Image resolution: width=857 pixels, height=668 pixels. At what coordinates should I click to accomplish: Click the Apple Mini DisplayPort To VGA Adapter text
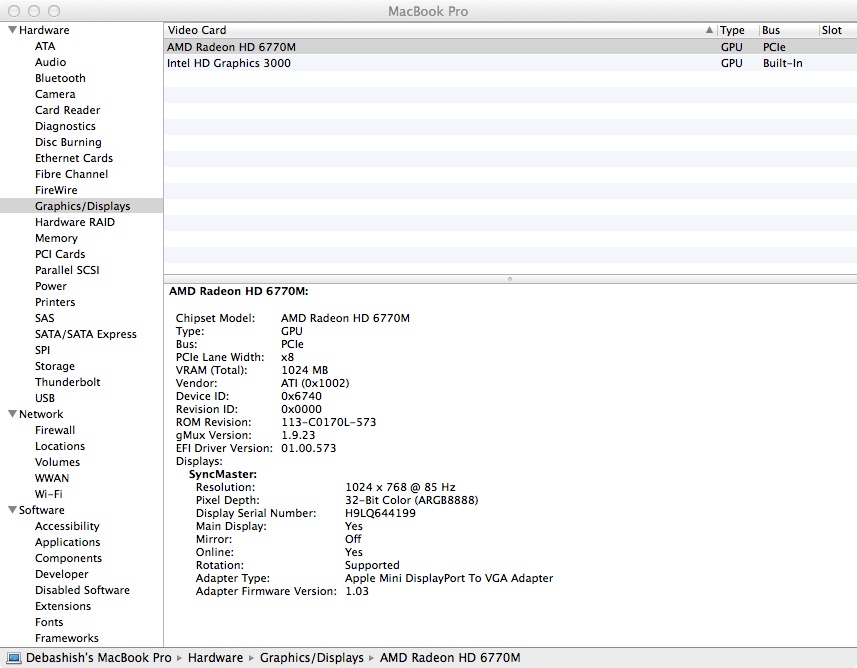point(449,578)
